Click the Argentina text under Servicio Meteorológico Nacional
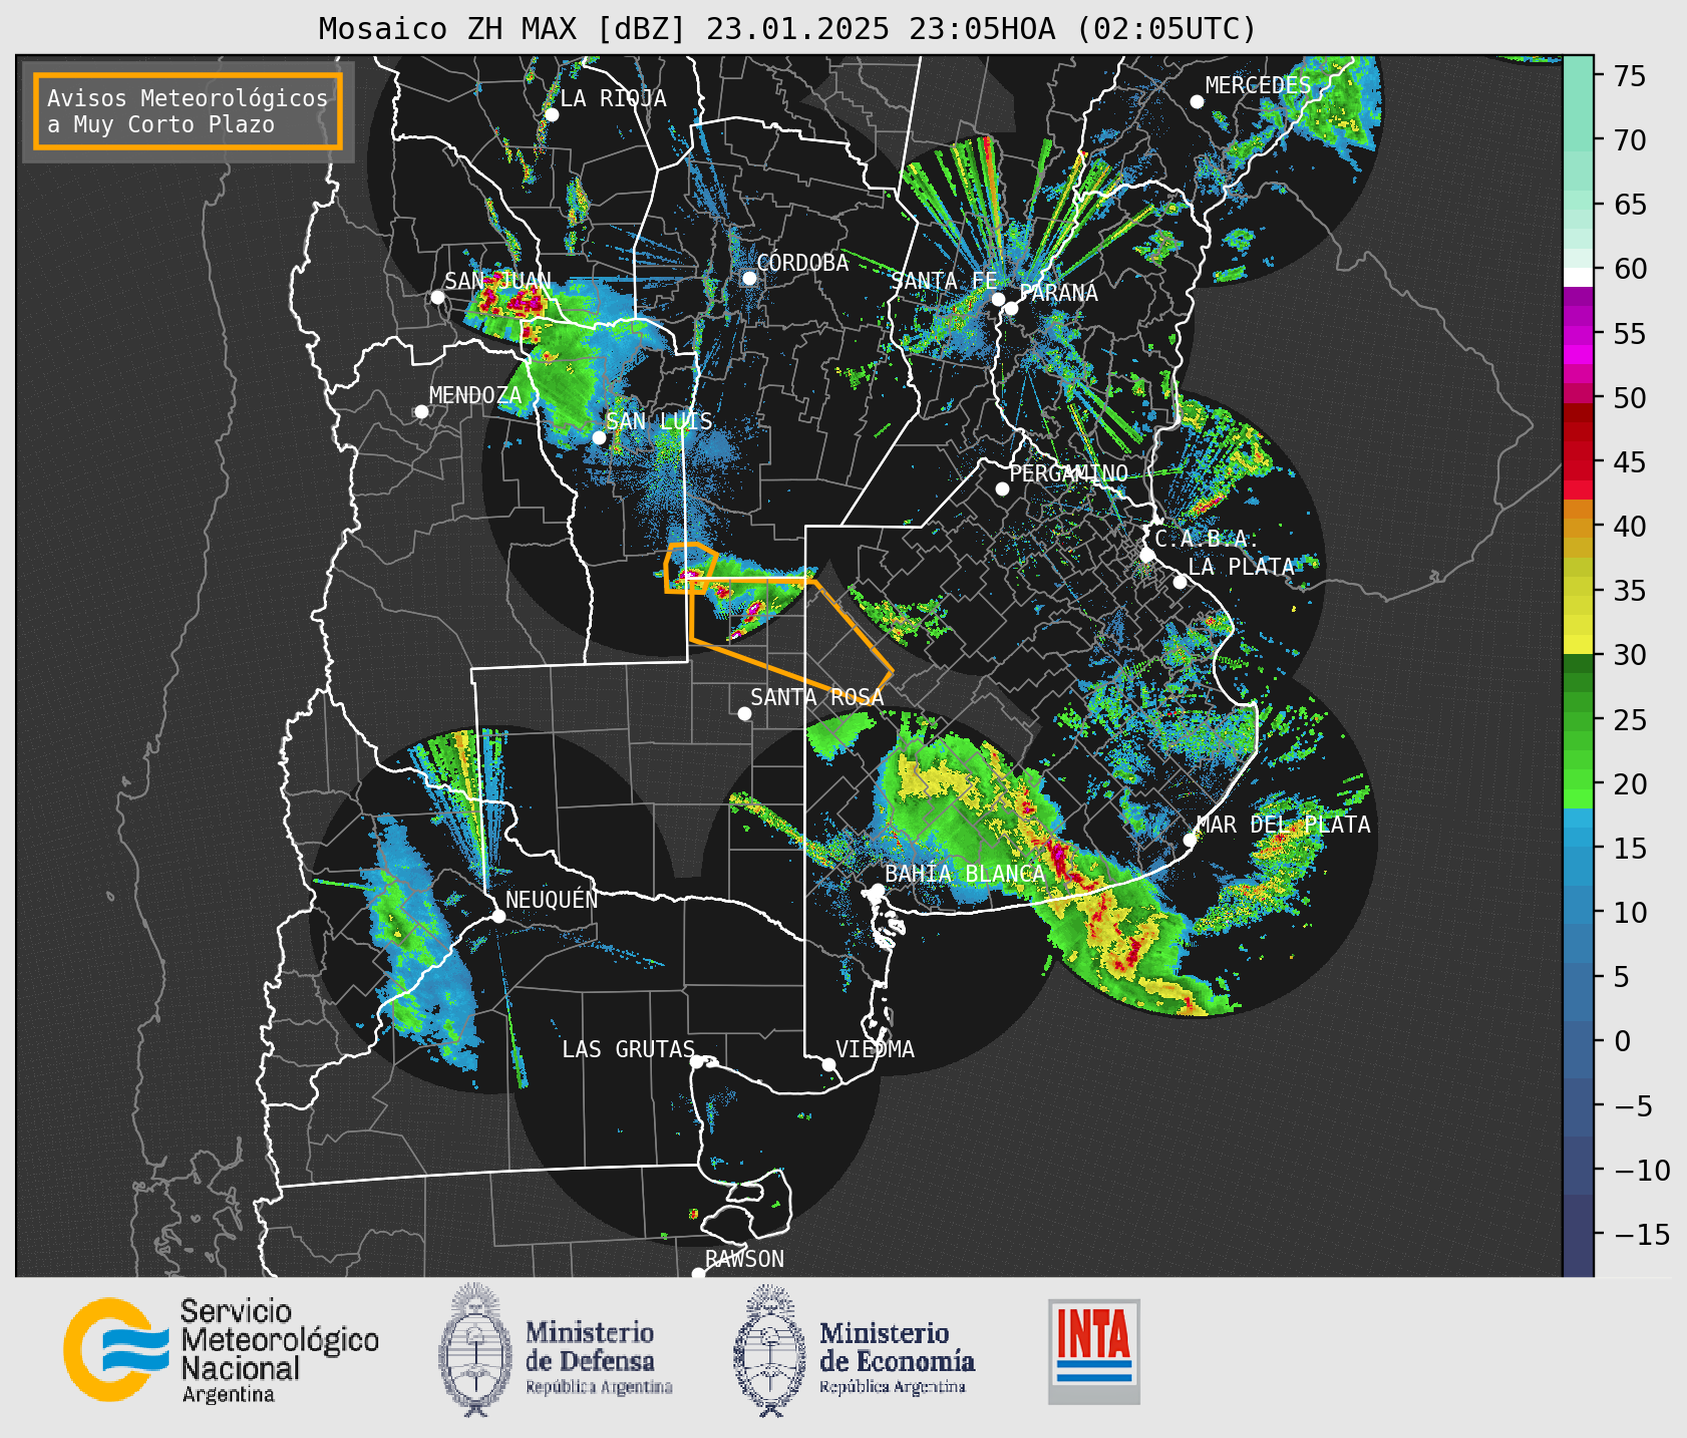 pyautogui.click(x=228, y=1394)
